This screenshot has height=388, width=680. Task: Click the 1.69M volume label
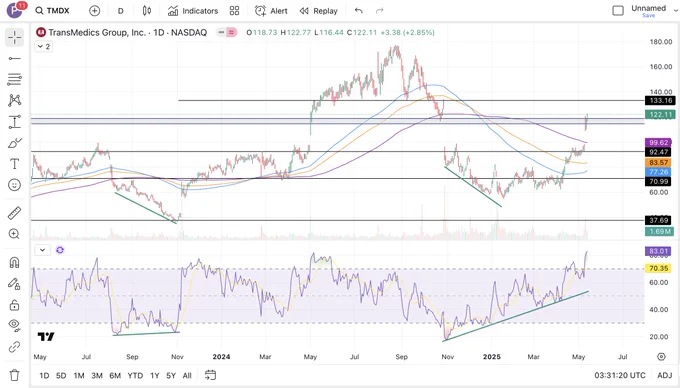659,231
